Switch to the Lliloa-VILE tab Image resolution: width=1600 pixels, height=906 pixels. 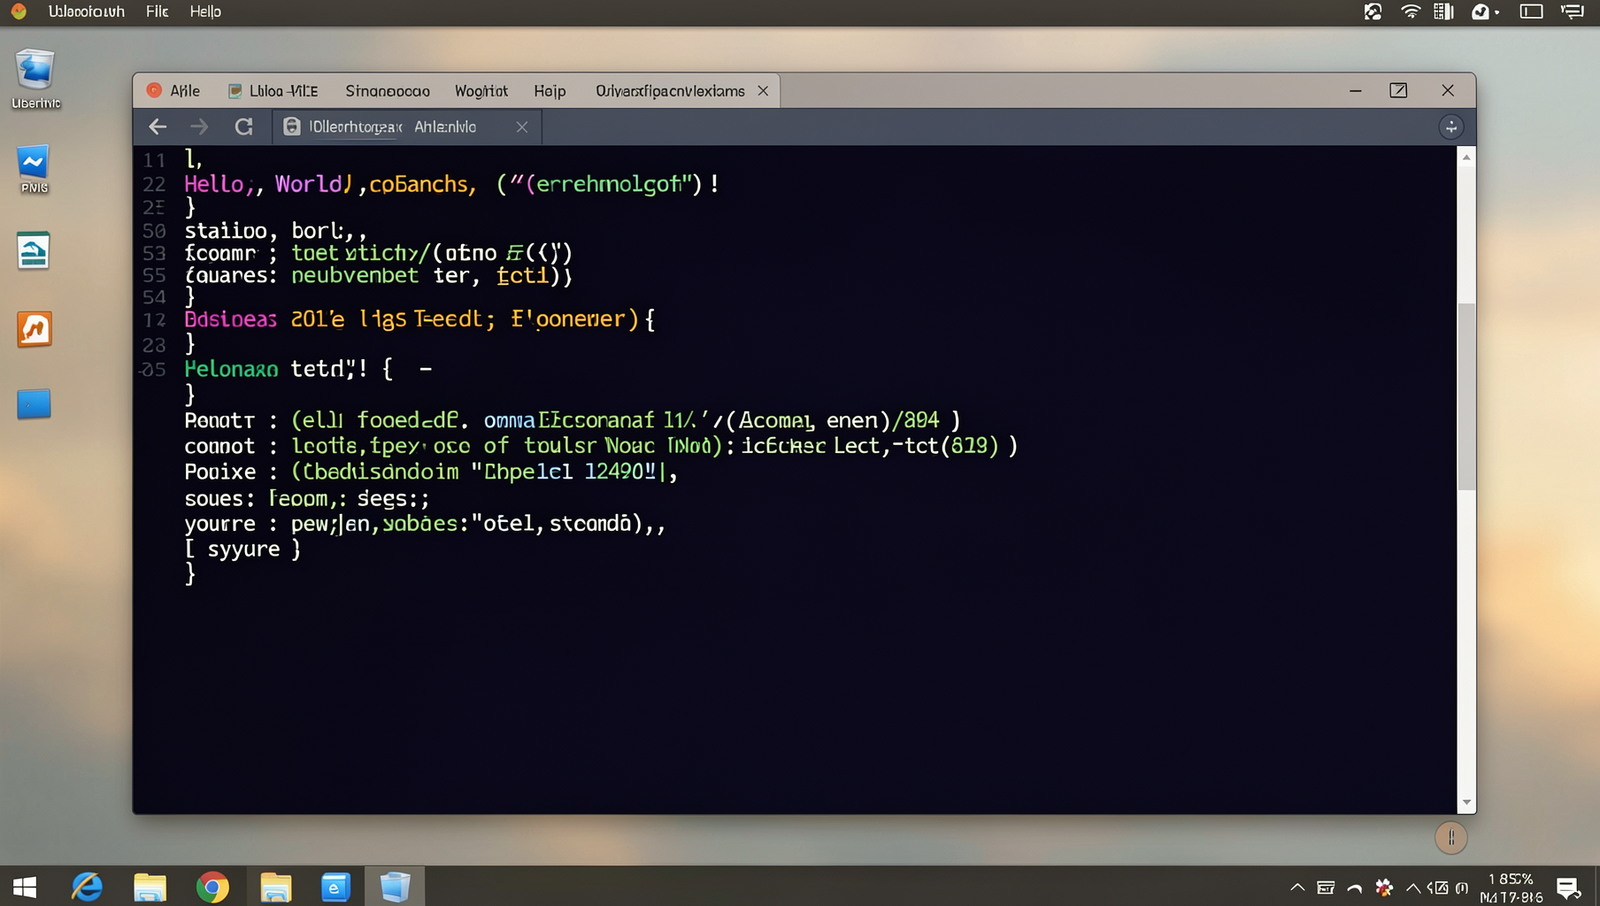273,91
